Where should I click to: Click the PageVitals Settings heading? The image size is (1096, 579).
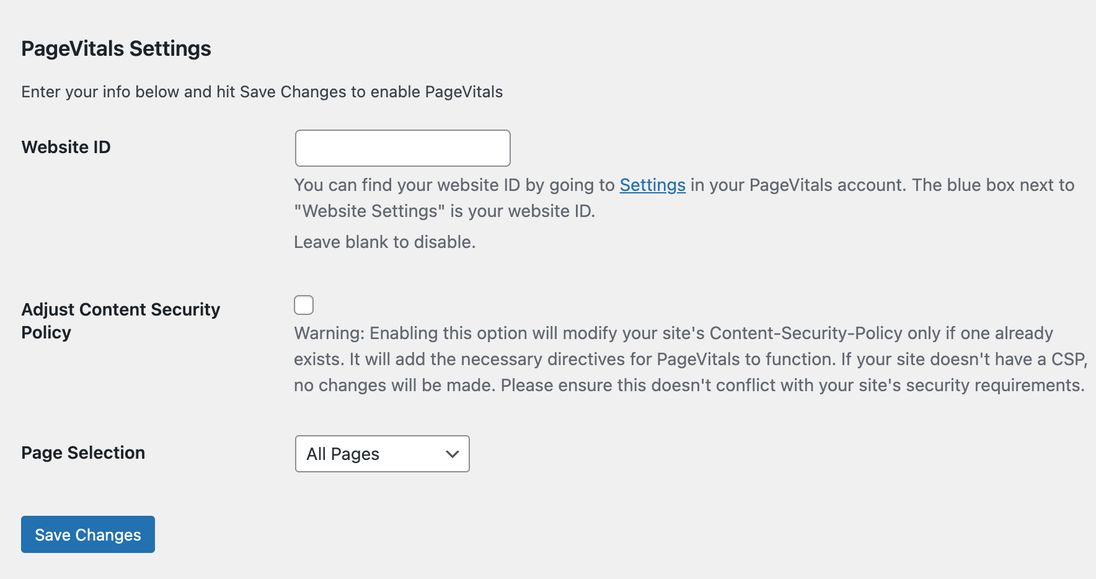[x=115, y=48]
